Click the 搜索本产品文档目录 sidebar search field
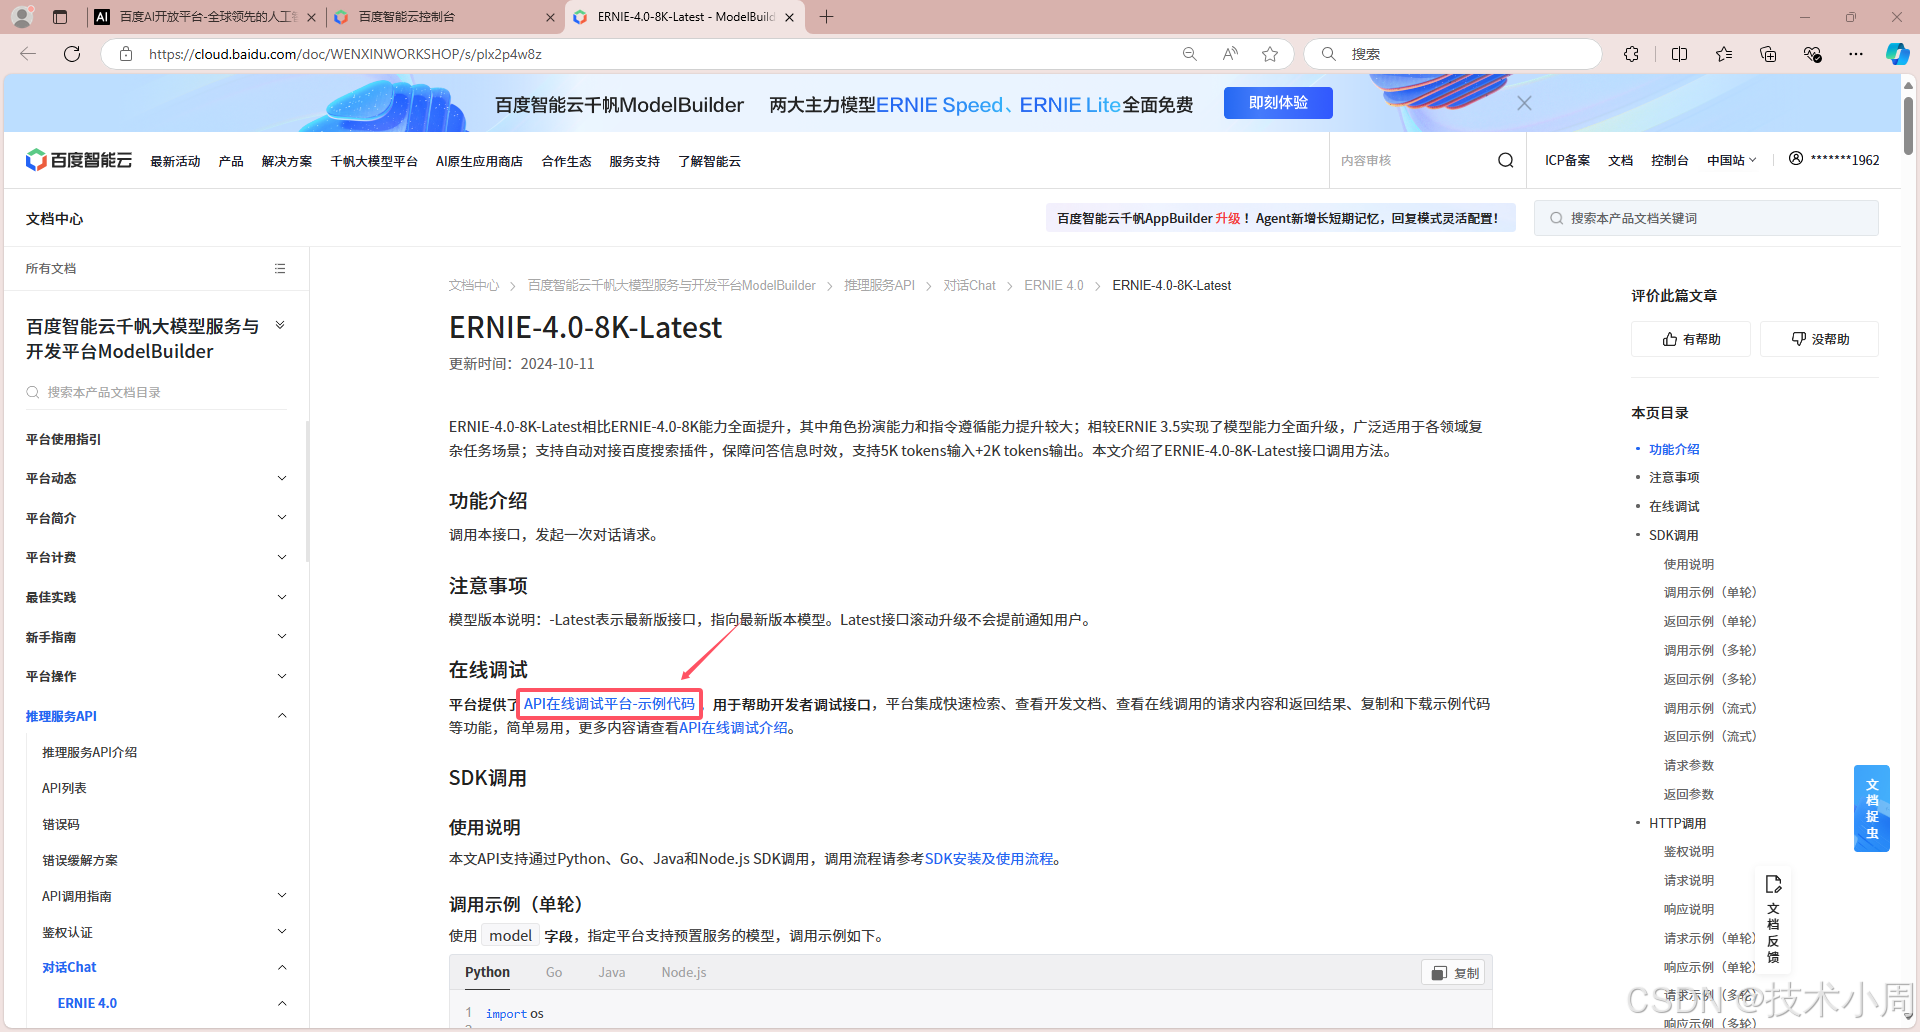The image size is (1920, 1032). tap(156, 392)
